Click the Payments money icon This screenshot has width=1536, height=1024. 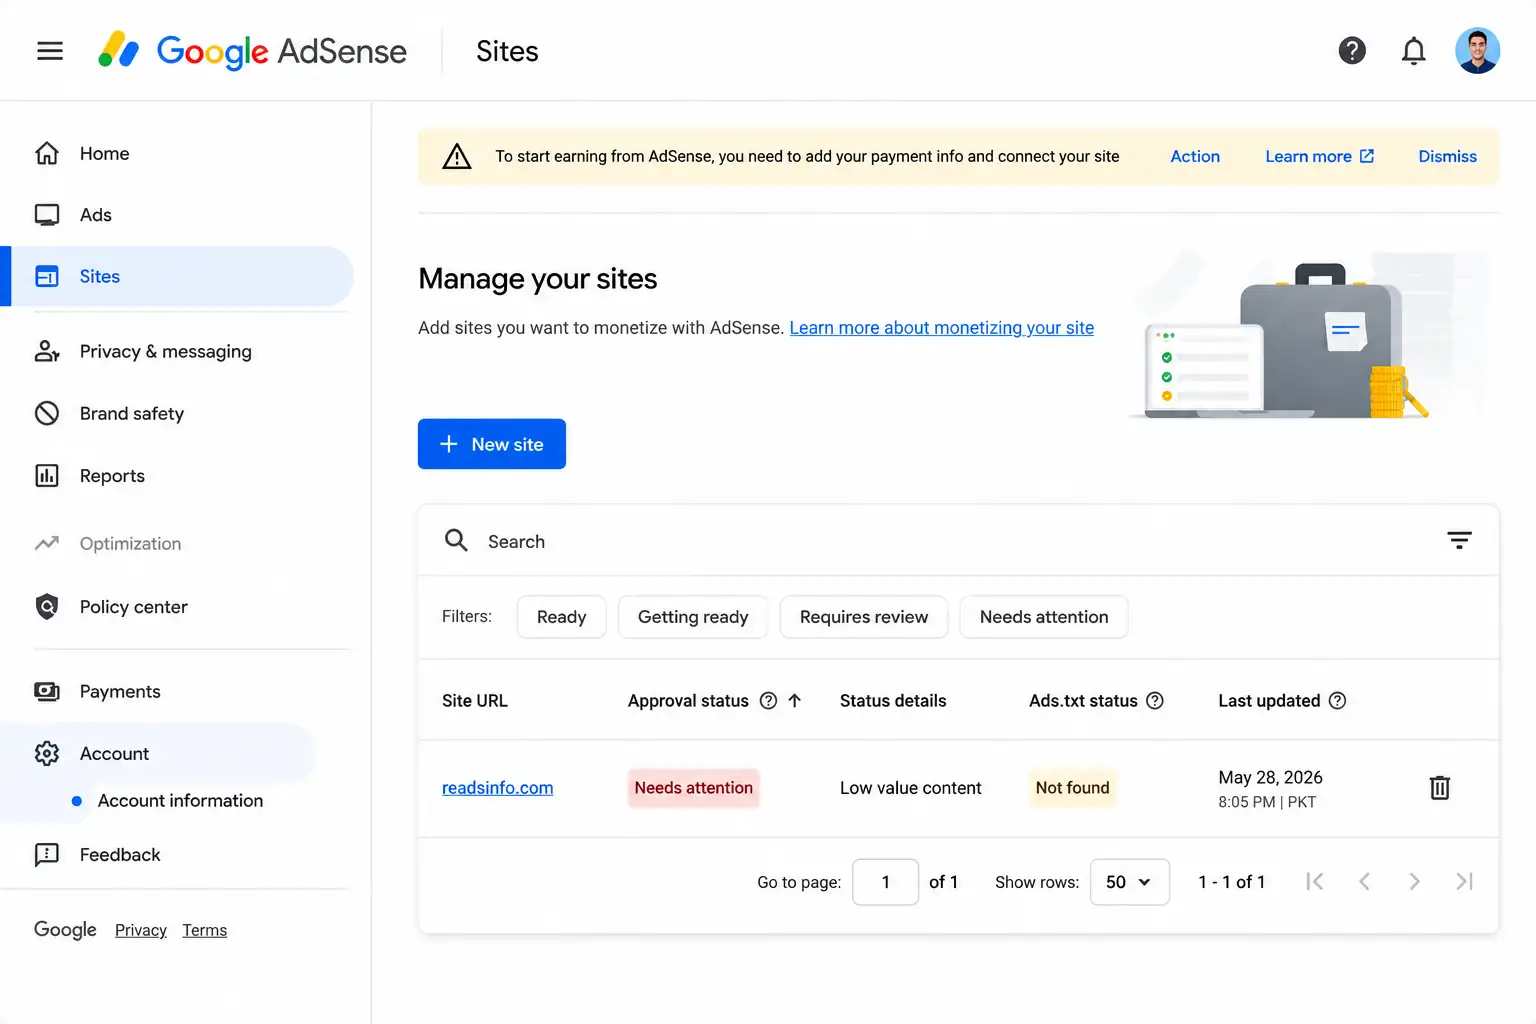[x=47, y=691]
